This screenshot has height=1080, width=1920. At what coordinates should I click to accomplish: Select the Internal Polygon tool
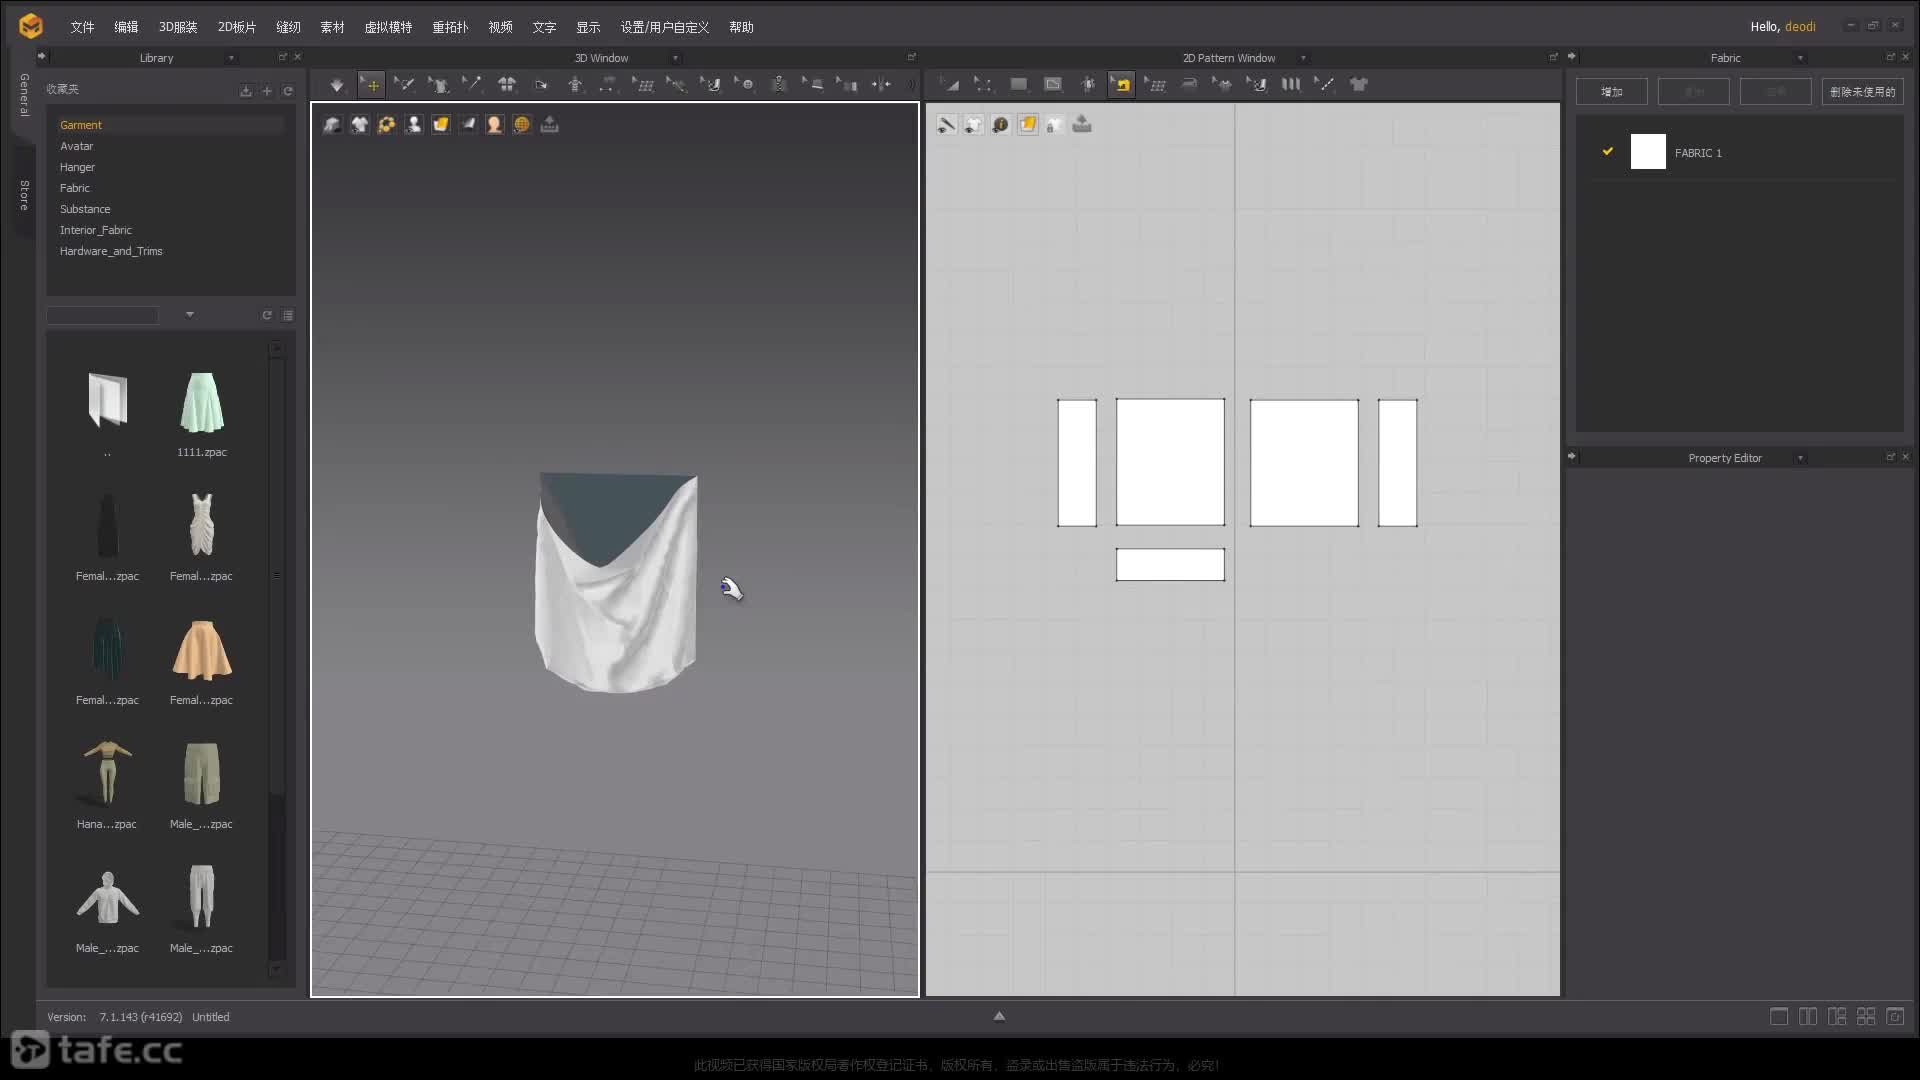(1053, 85)
